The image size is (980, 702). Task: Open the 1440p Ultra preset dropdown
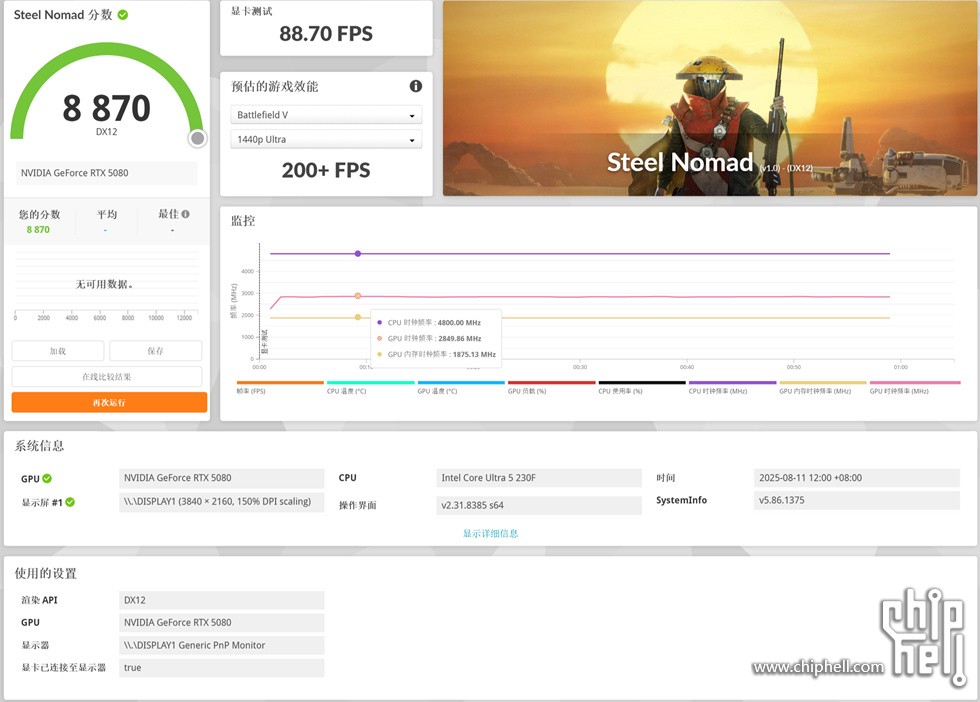(326, 139)
